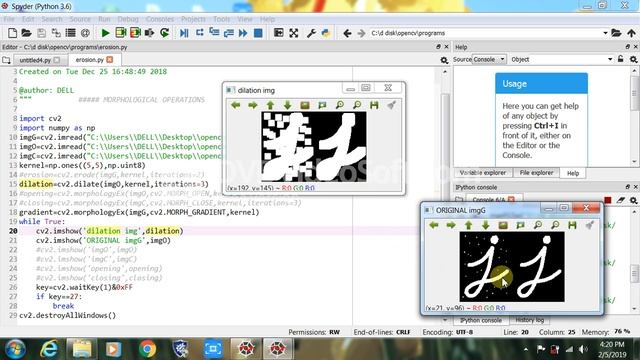Image resolution: width=640 pixels, height=360 pixels.
Task: Open the Windows Start menu
Action: tap(16, 349)
